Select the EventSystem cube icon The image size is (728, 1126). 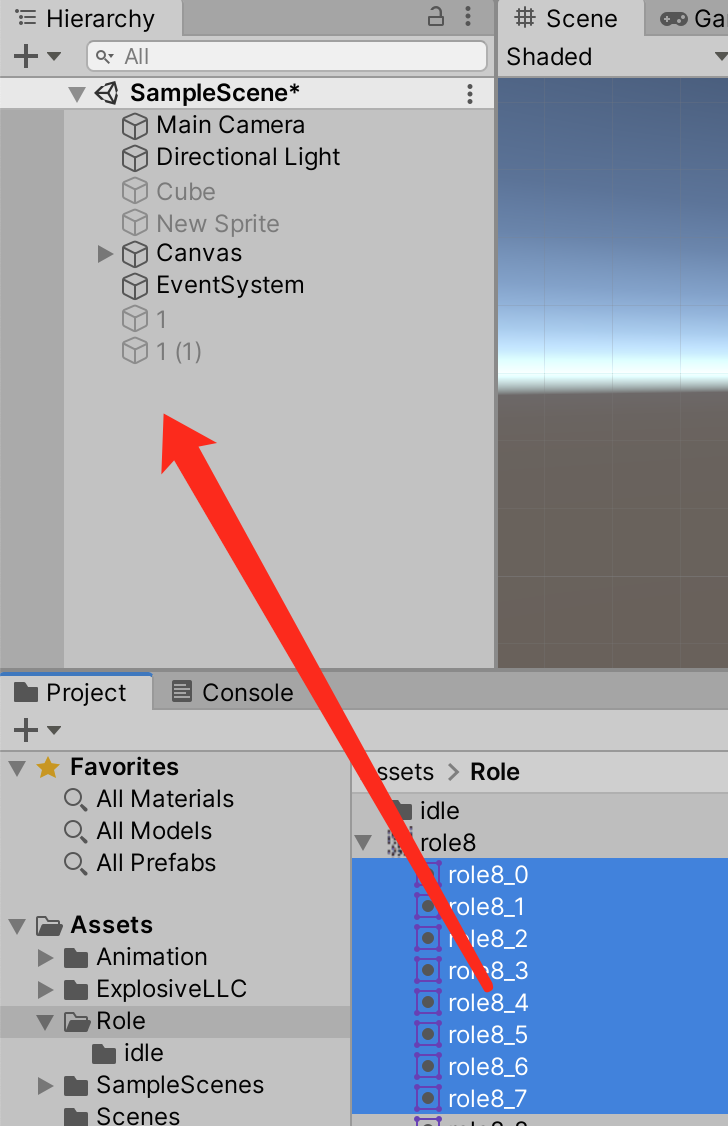tap(135, 287)
